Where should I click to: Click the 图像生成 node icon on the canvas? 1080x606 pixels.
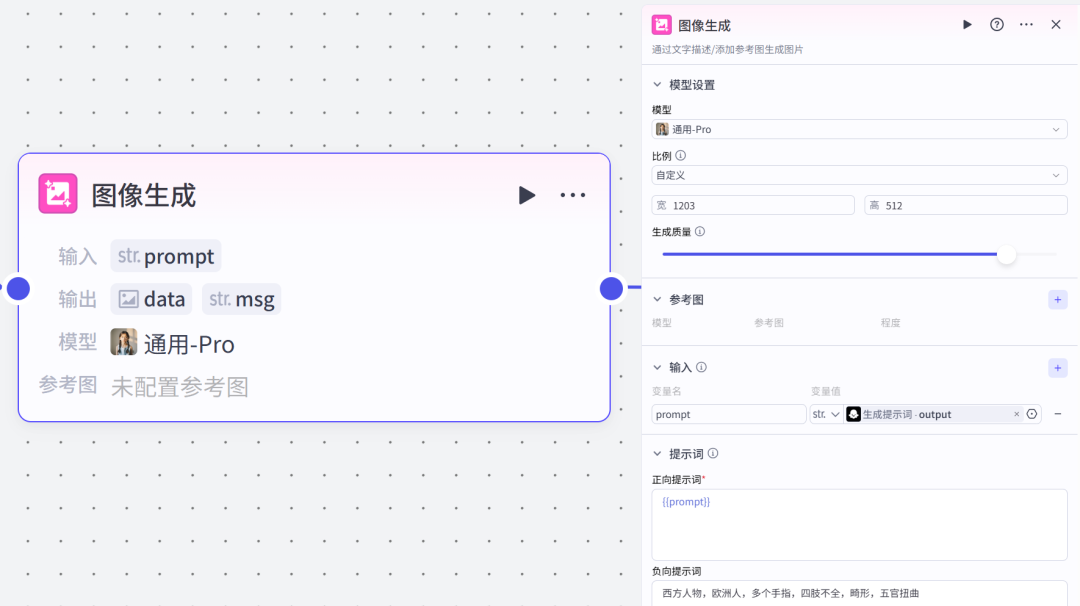coord(57,193)
